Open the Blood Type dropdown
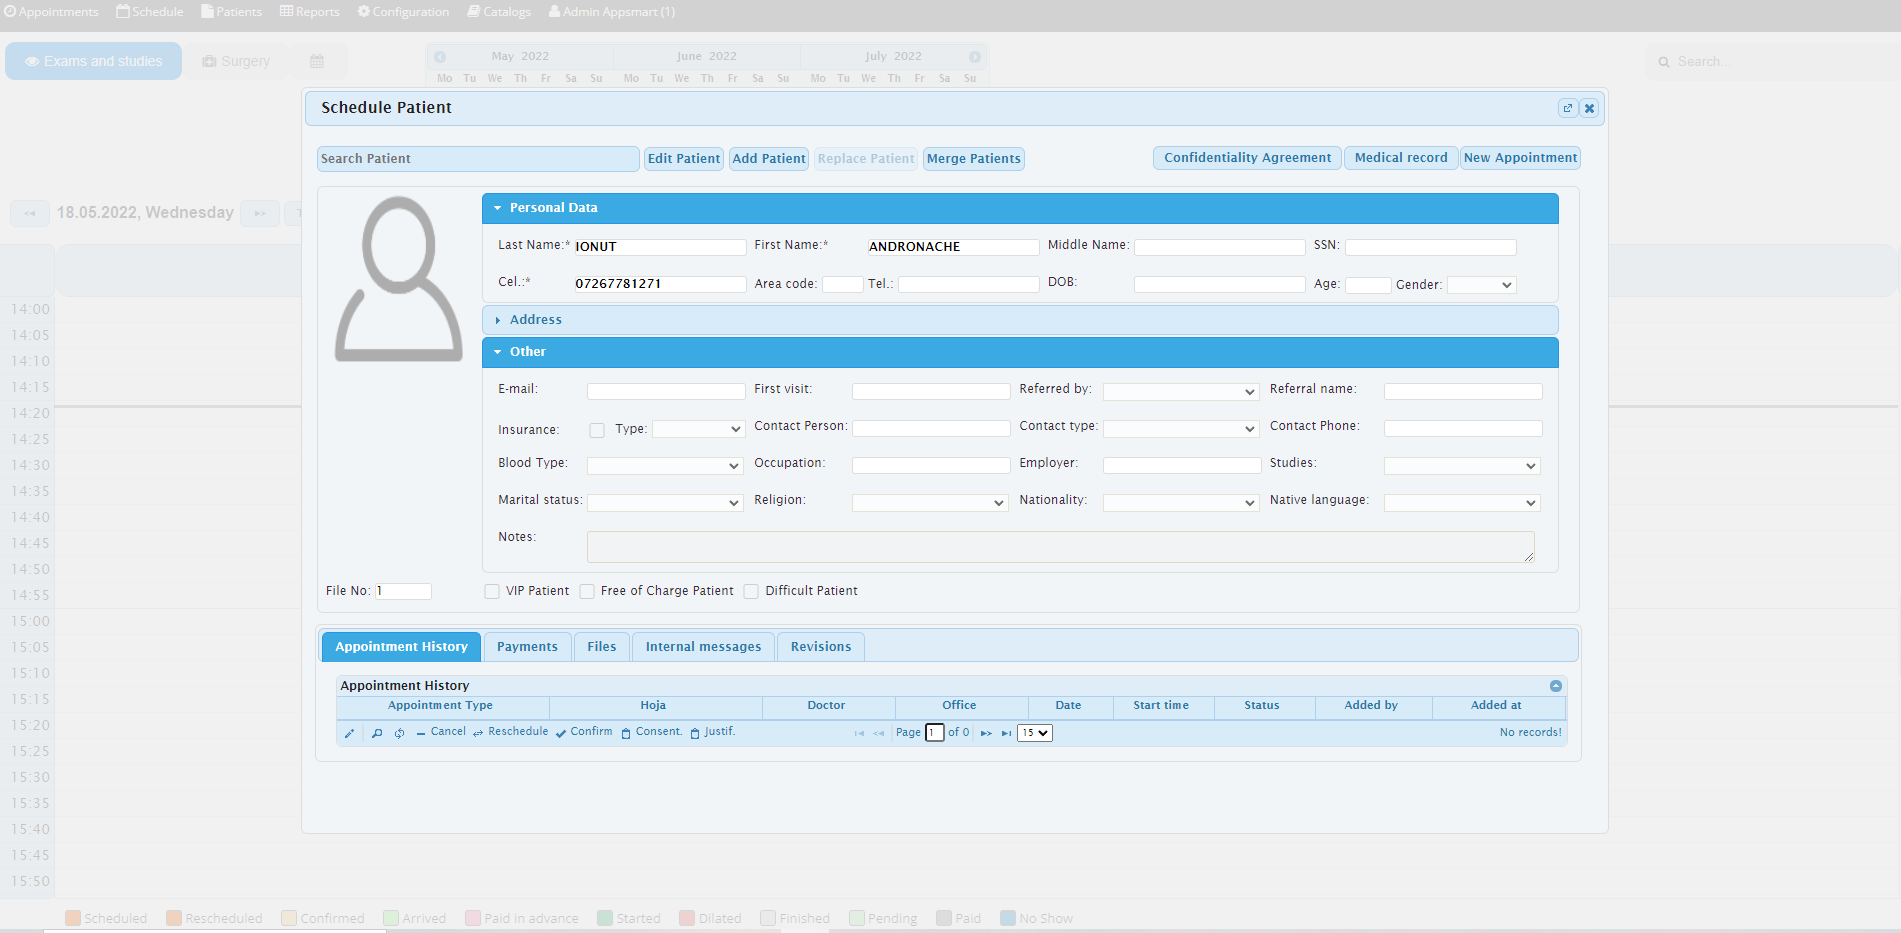This screenshot has height=933, width=1901. (x=664, y=466)
